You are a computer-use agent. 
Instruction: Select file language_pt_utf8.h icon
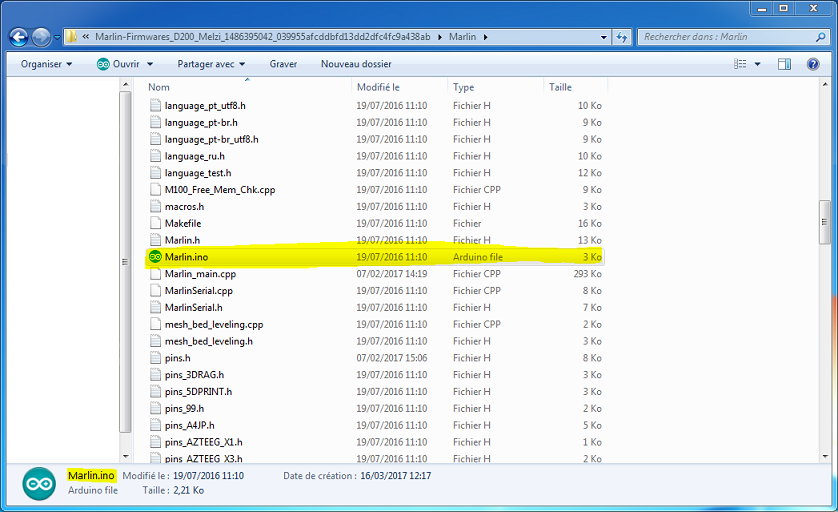pos(155,106)
